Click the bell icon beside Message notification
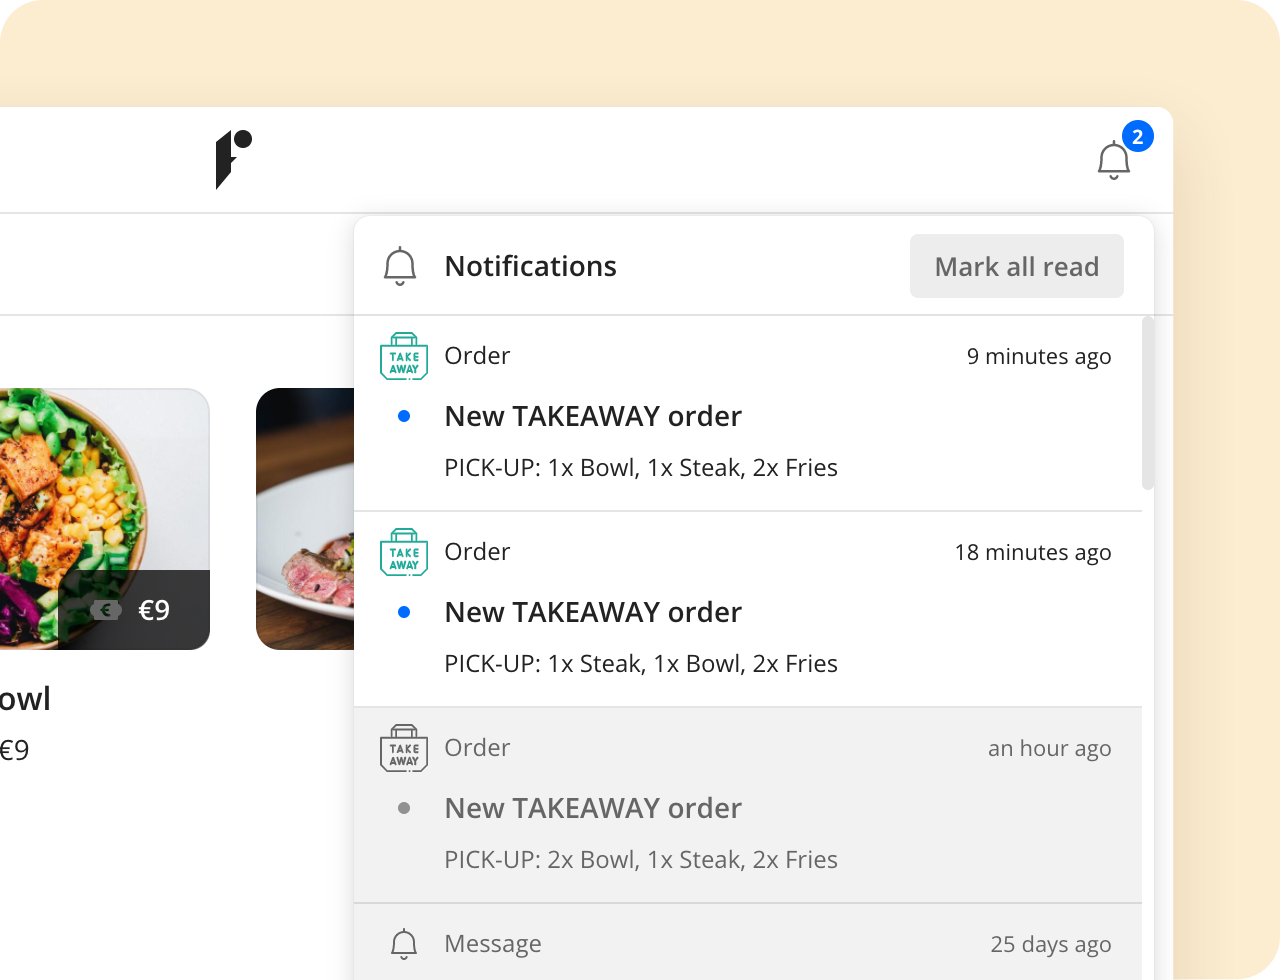This screenshot has width=1280, height=980. (404, 944)
